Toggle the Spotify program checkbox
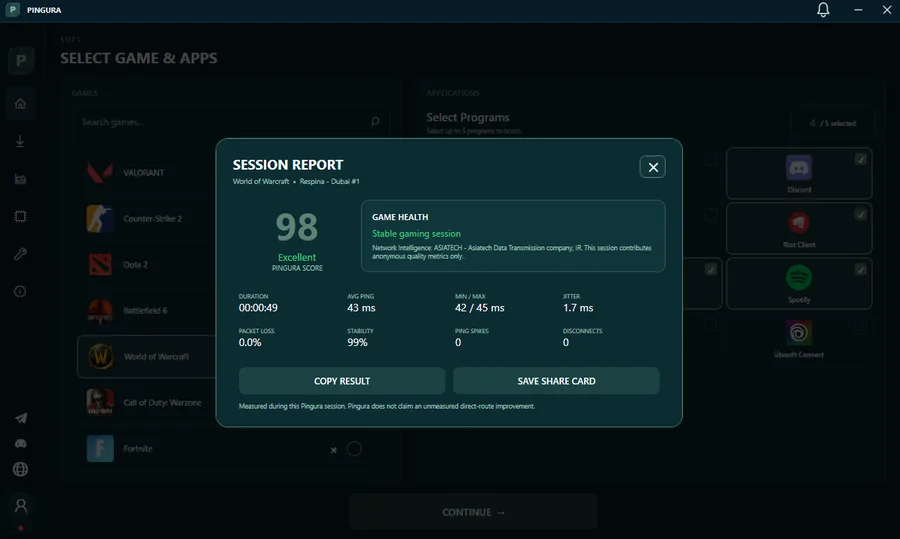Screen dimensions: 900x539 point(860,269)
